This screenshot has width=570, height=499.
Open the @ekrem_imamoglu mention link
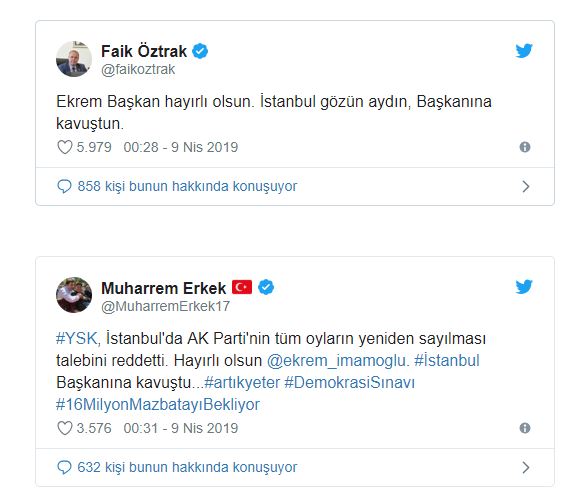pos(336,361)
